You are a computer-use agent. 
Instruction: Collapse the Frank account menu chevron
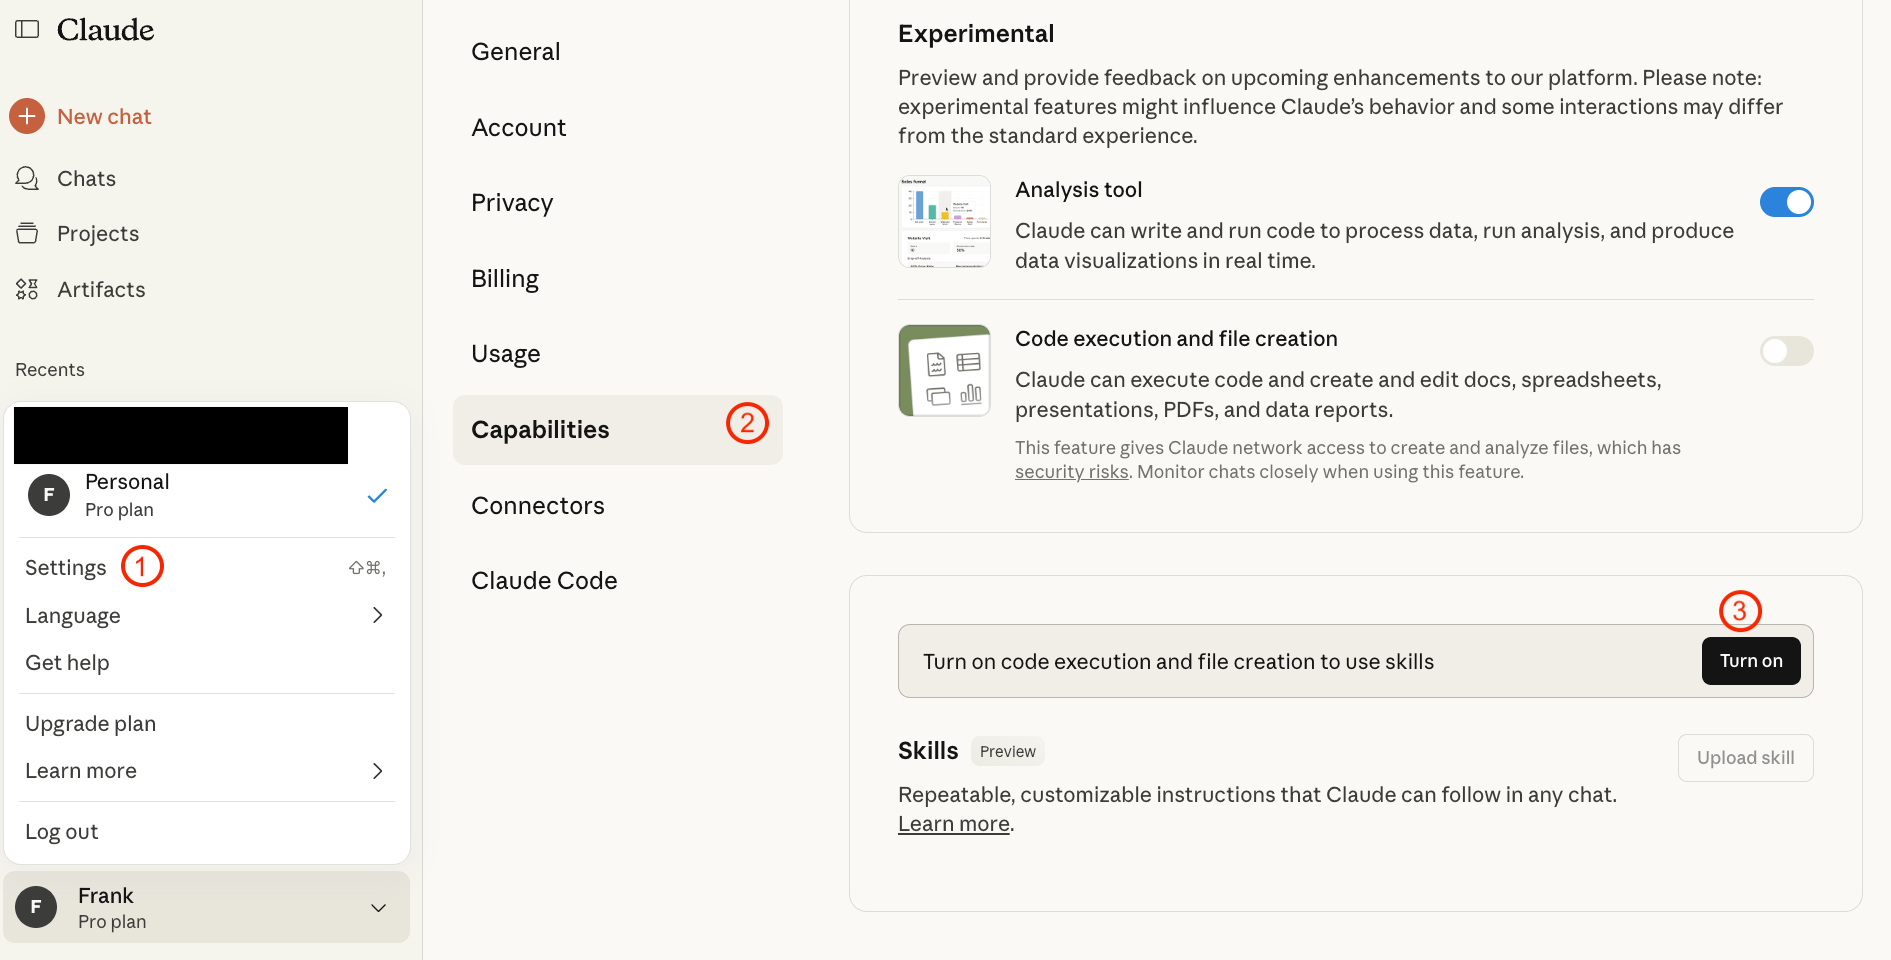pyautogui.click(x=379, y=908)
